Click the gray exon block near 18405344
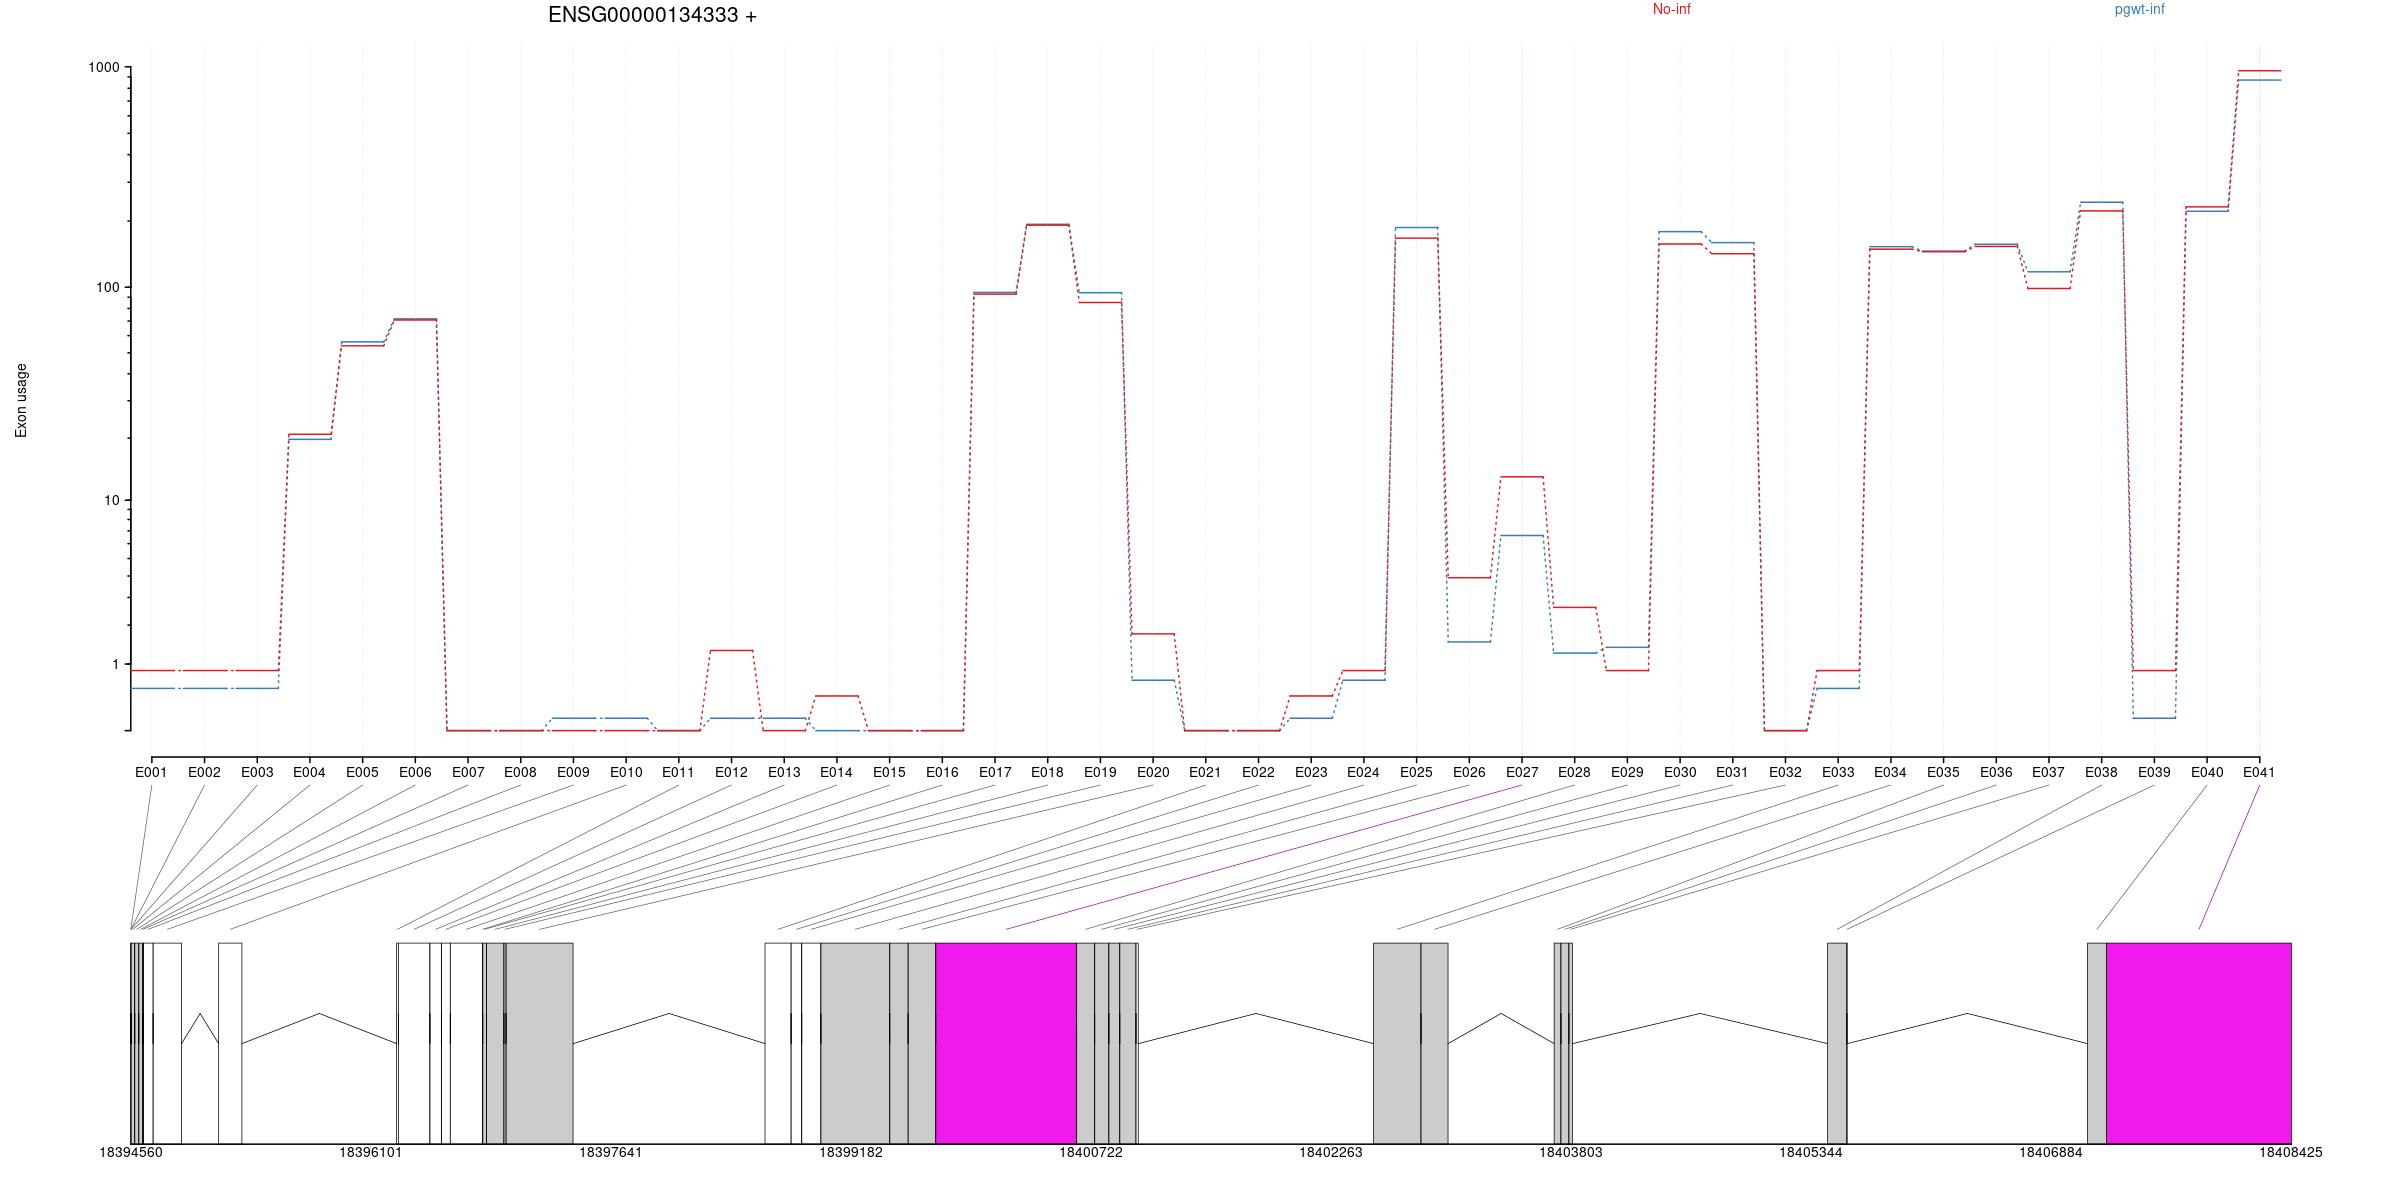Image resolution: width=2400 pixels, height=1200 pixels. pos(1837,1043)
